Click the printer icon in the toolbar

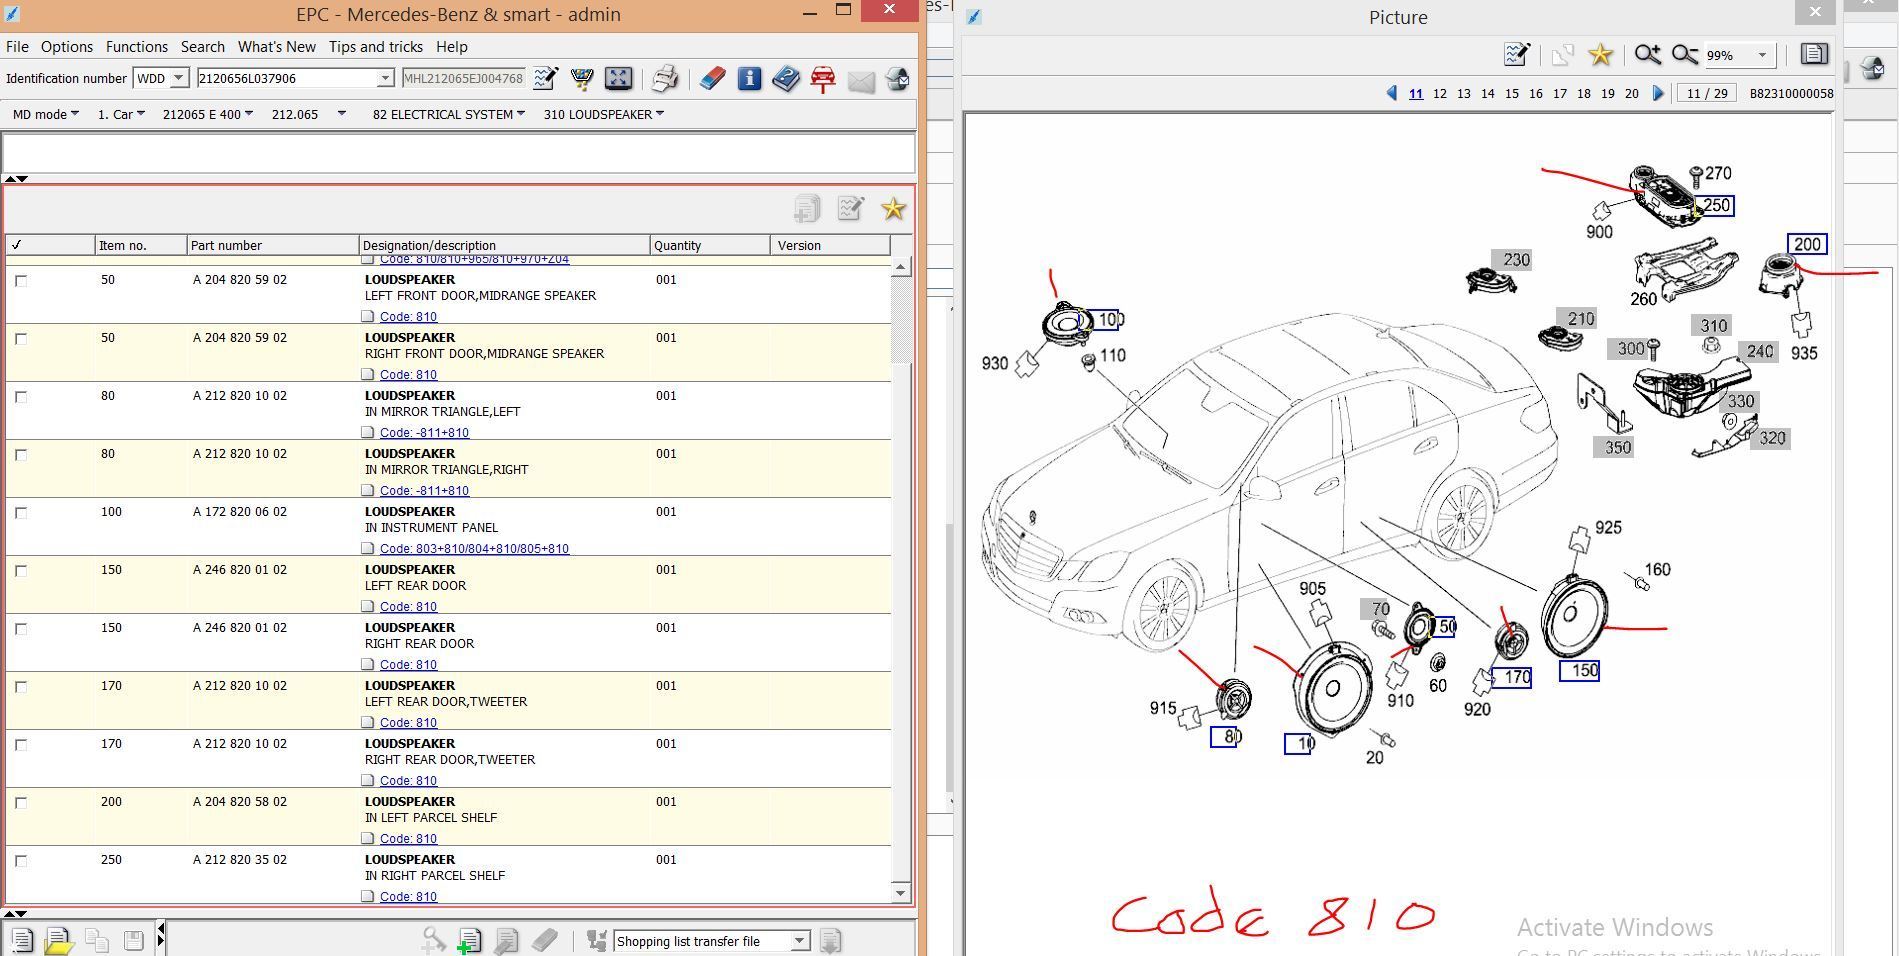point(664,78)
